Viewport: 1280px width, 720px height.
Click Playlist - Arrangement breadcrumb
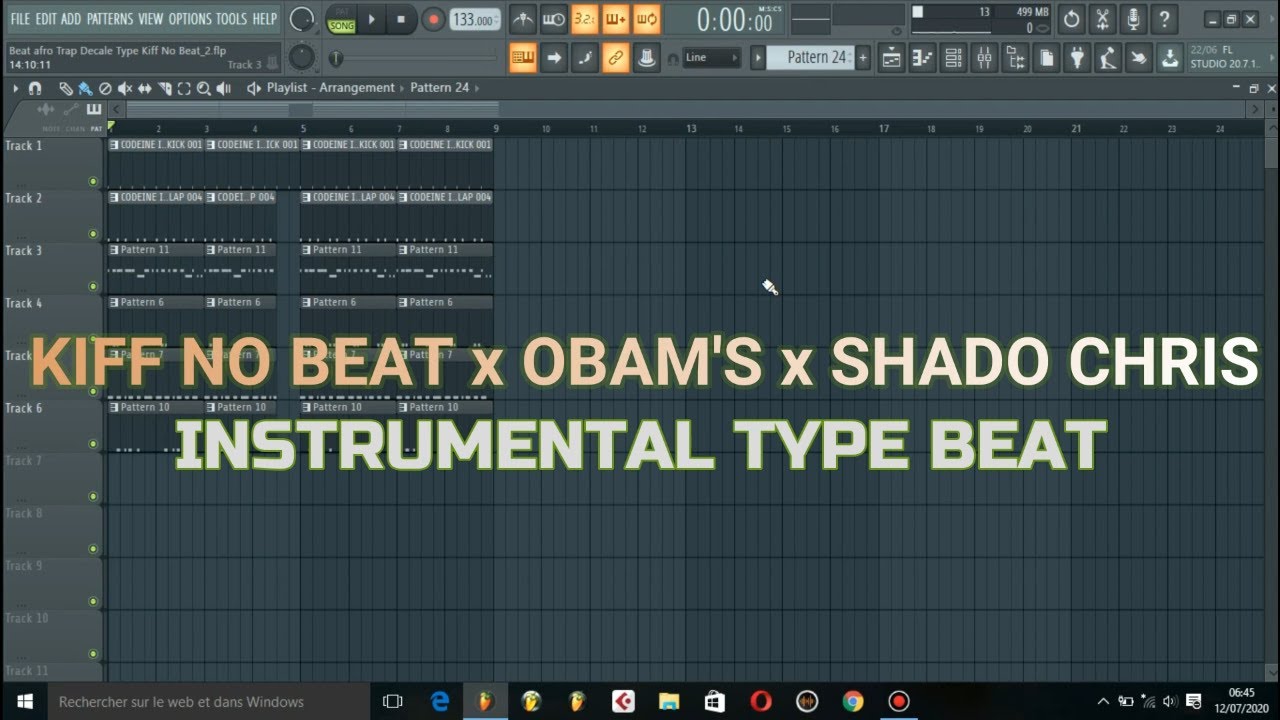click(330, 88)
